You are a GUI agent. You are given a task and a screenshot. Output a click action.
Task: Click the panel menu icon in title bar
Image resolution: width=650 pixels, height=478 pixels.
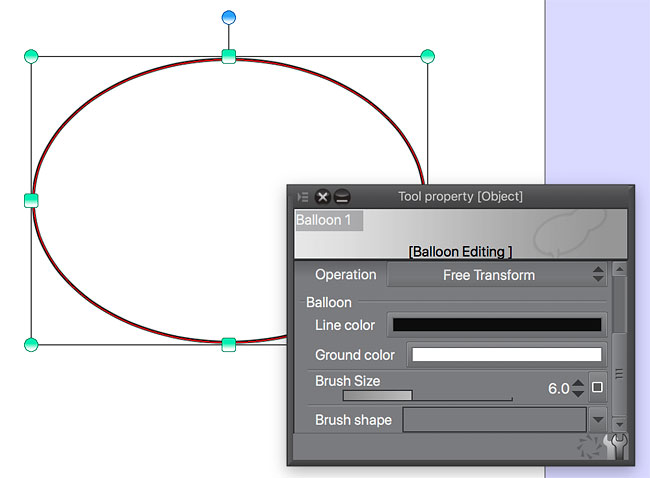point(303,197)
